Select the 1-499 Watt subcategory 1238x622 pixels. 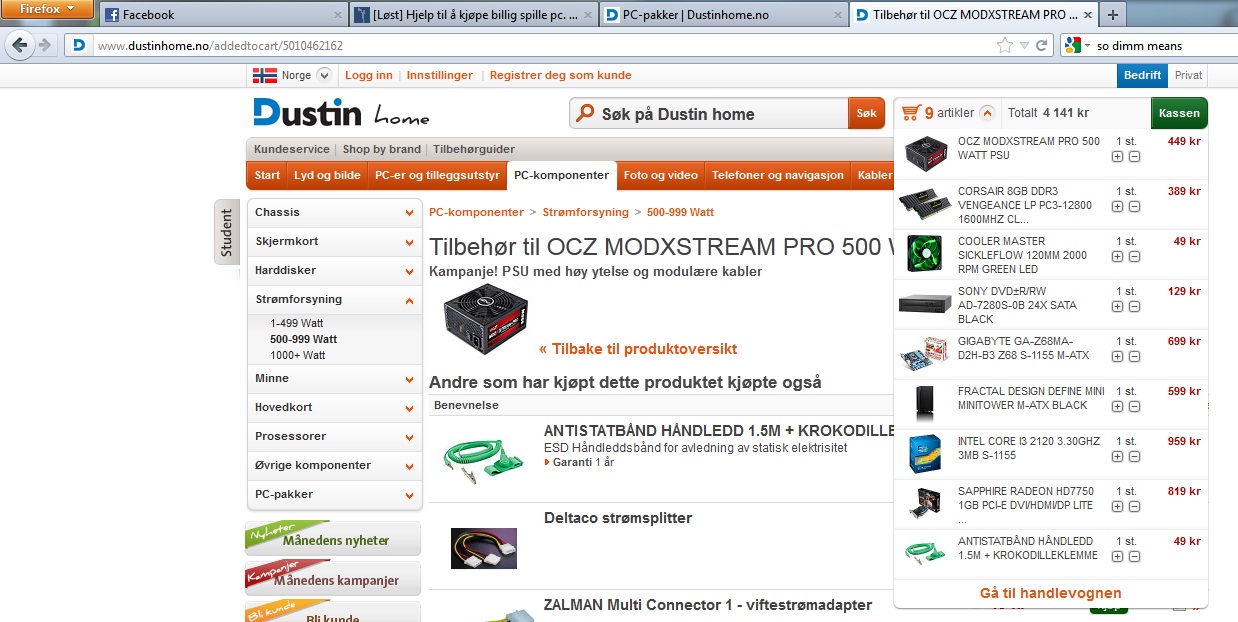click(x=297, y=323)
